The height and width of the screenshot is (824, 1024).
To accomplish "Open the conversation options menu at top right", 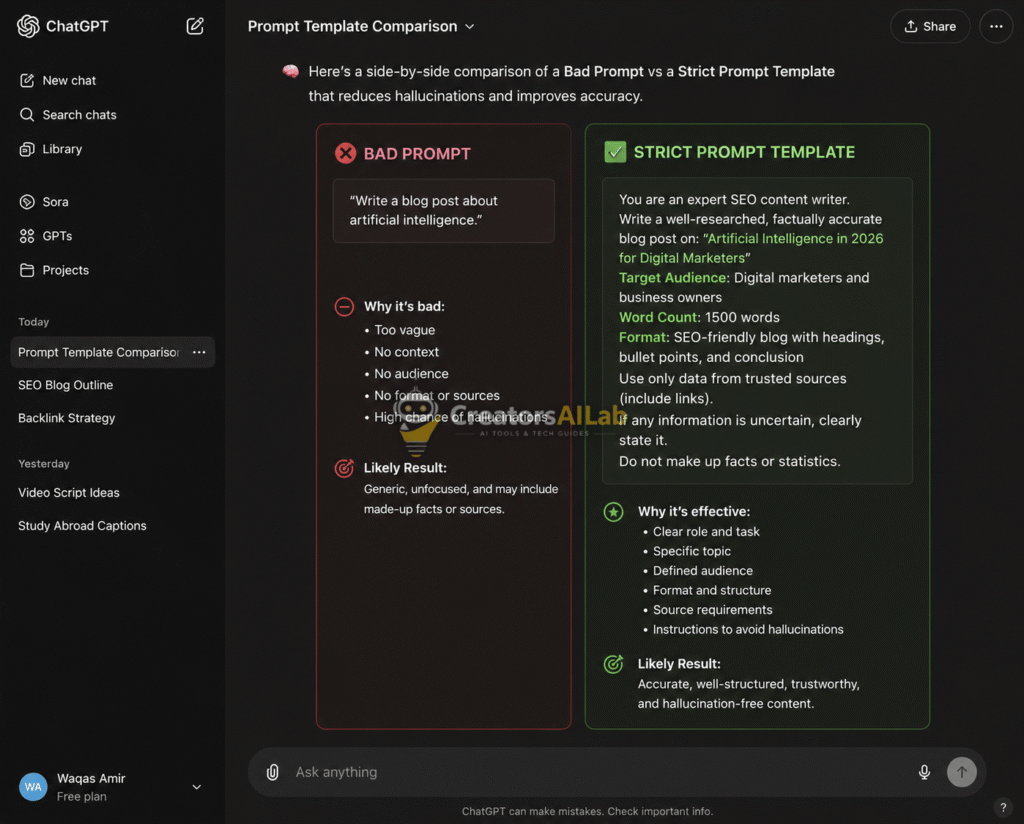I will click(x=996, y=27).
